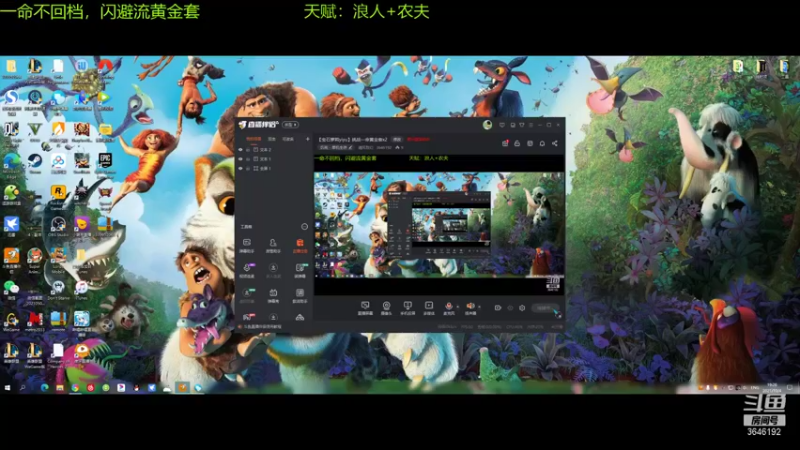Open the settings gear in bottom bar
The image size is (800, 450).
pos(522,308)
